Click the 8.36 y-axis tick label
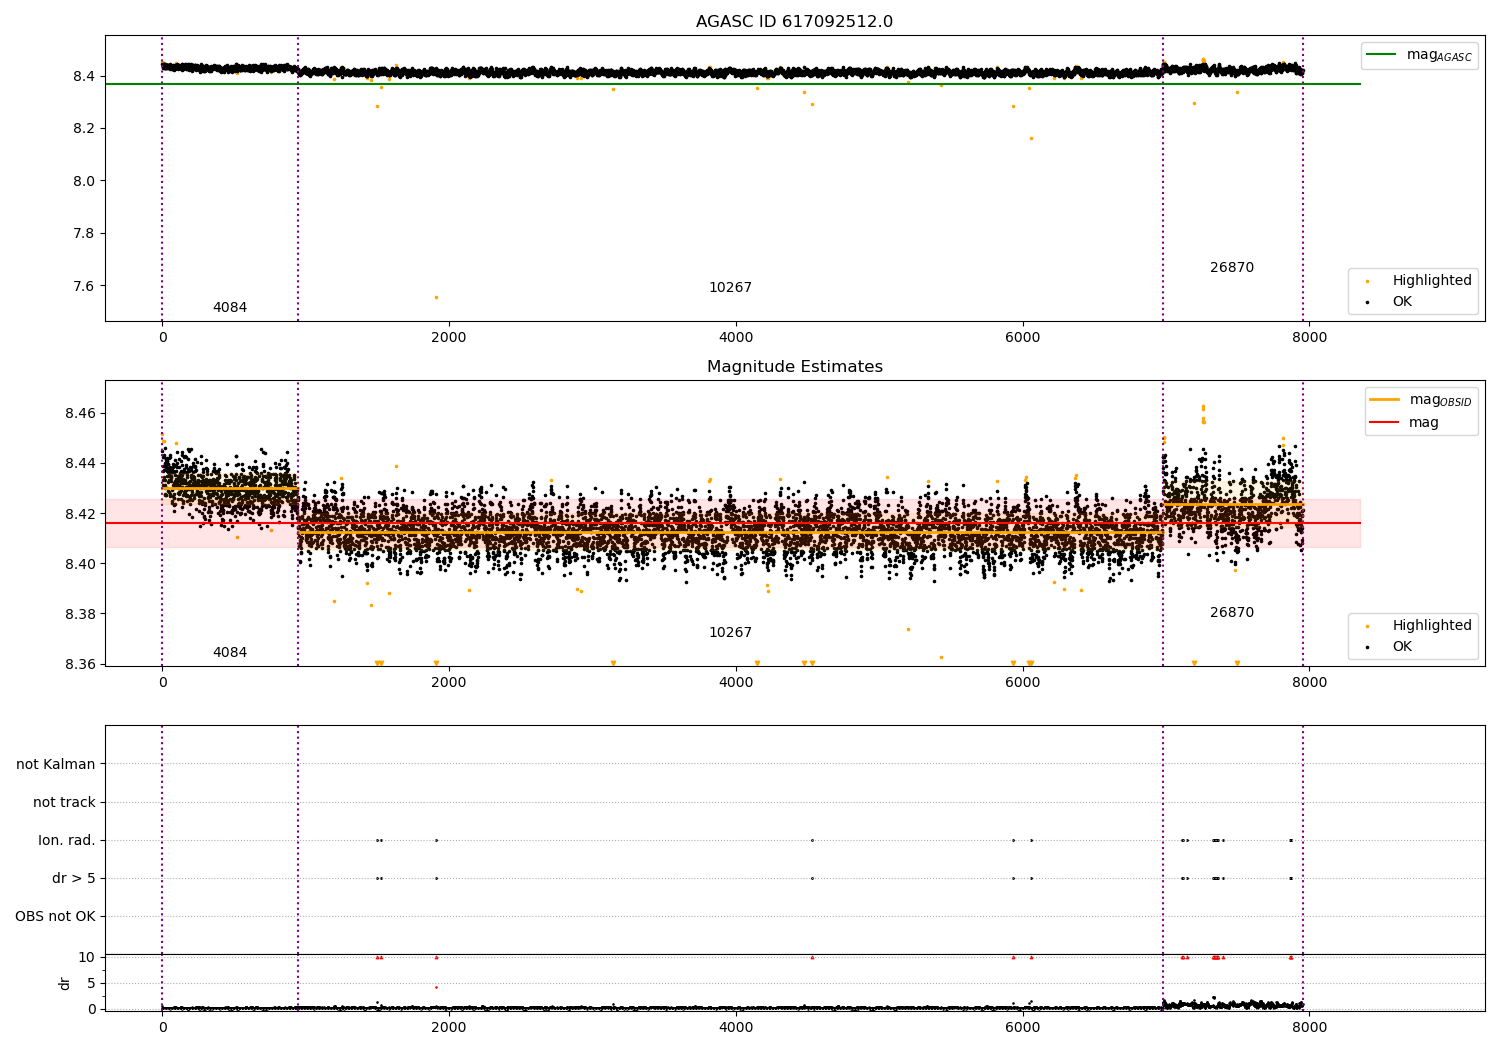The image size is (1500, 1050). 80,664
